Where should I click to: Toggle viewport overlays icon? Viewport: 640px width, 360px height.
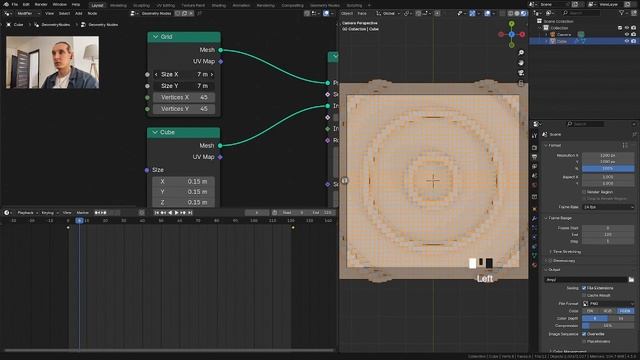[488, 13]
